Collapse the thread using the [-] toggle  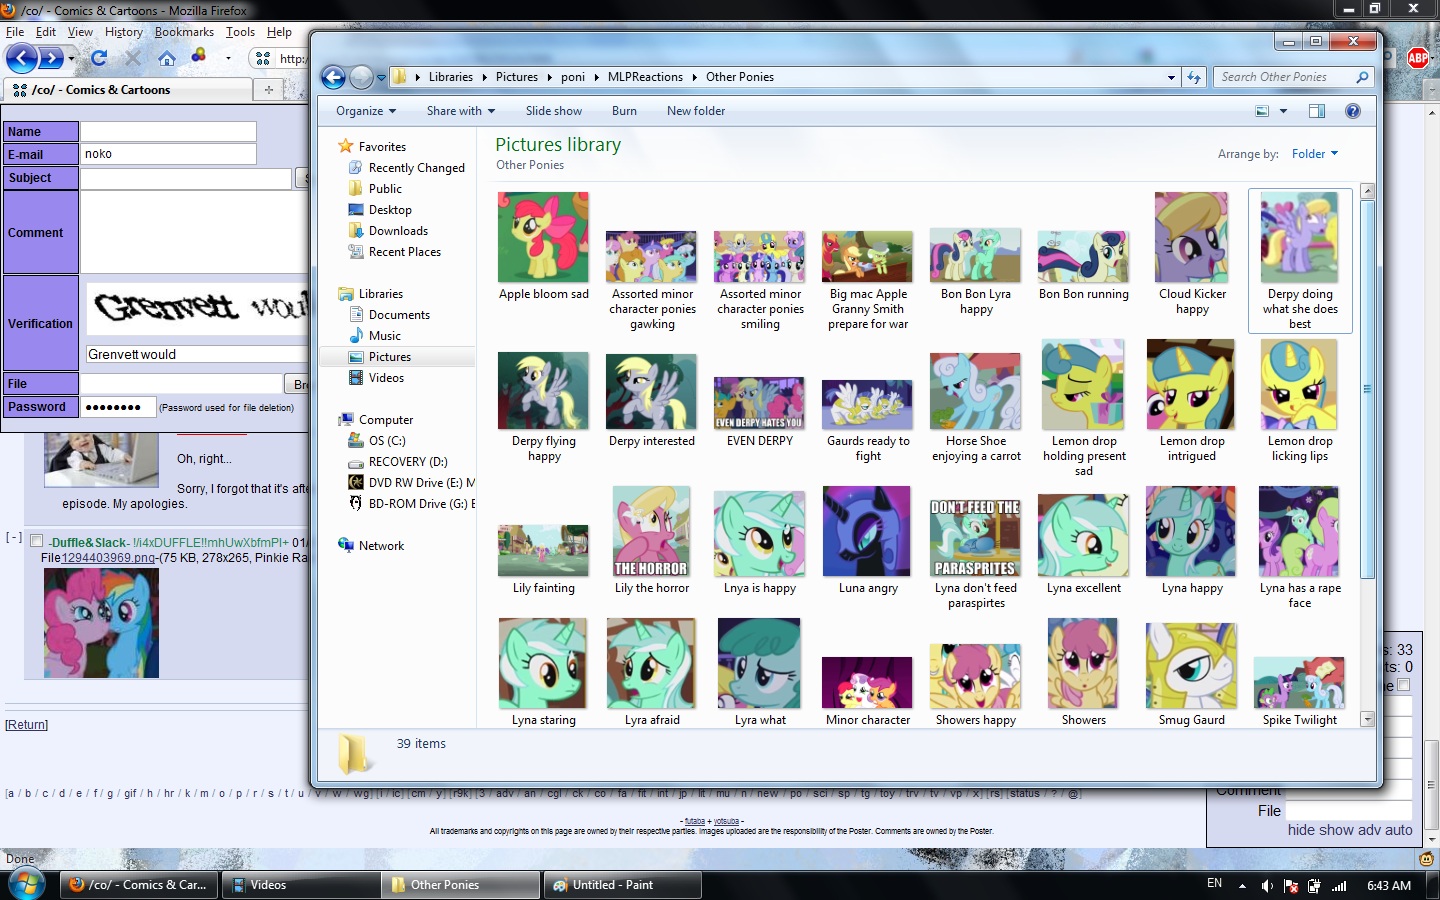click(x=13, y=537)
